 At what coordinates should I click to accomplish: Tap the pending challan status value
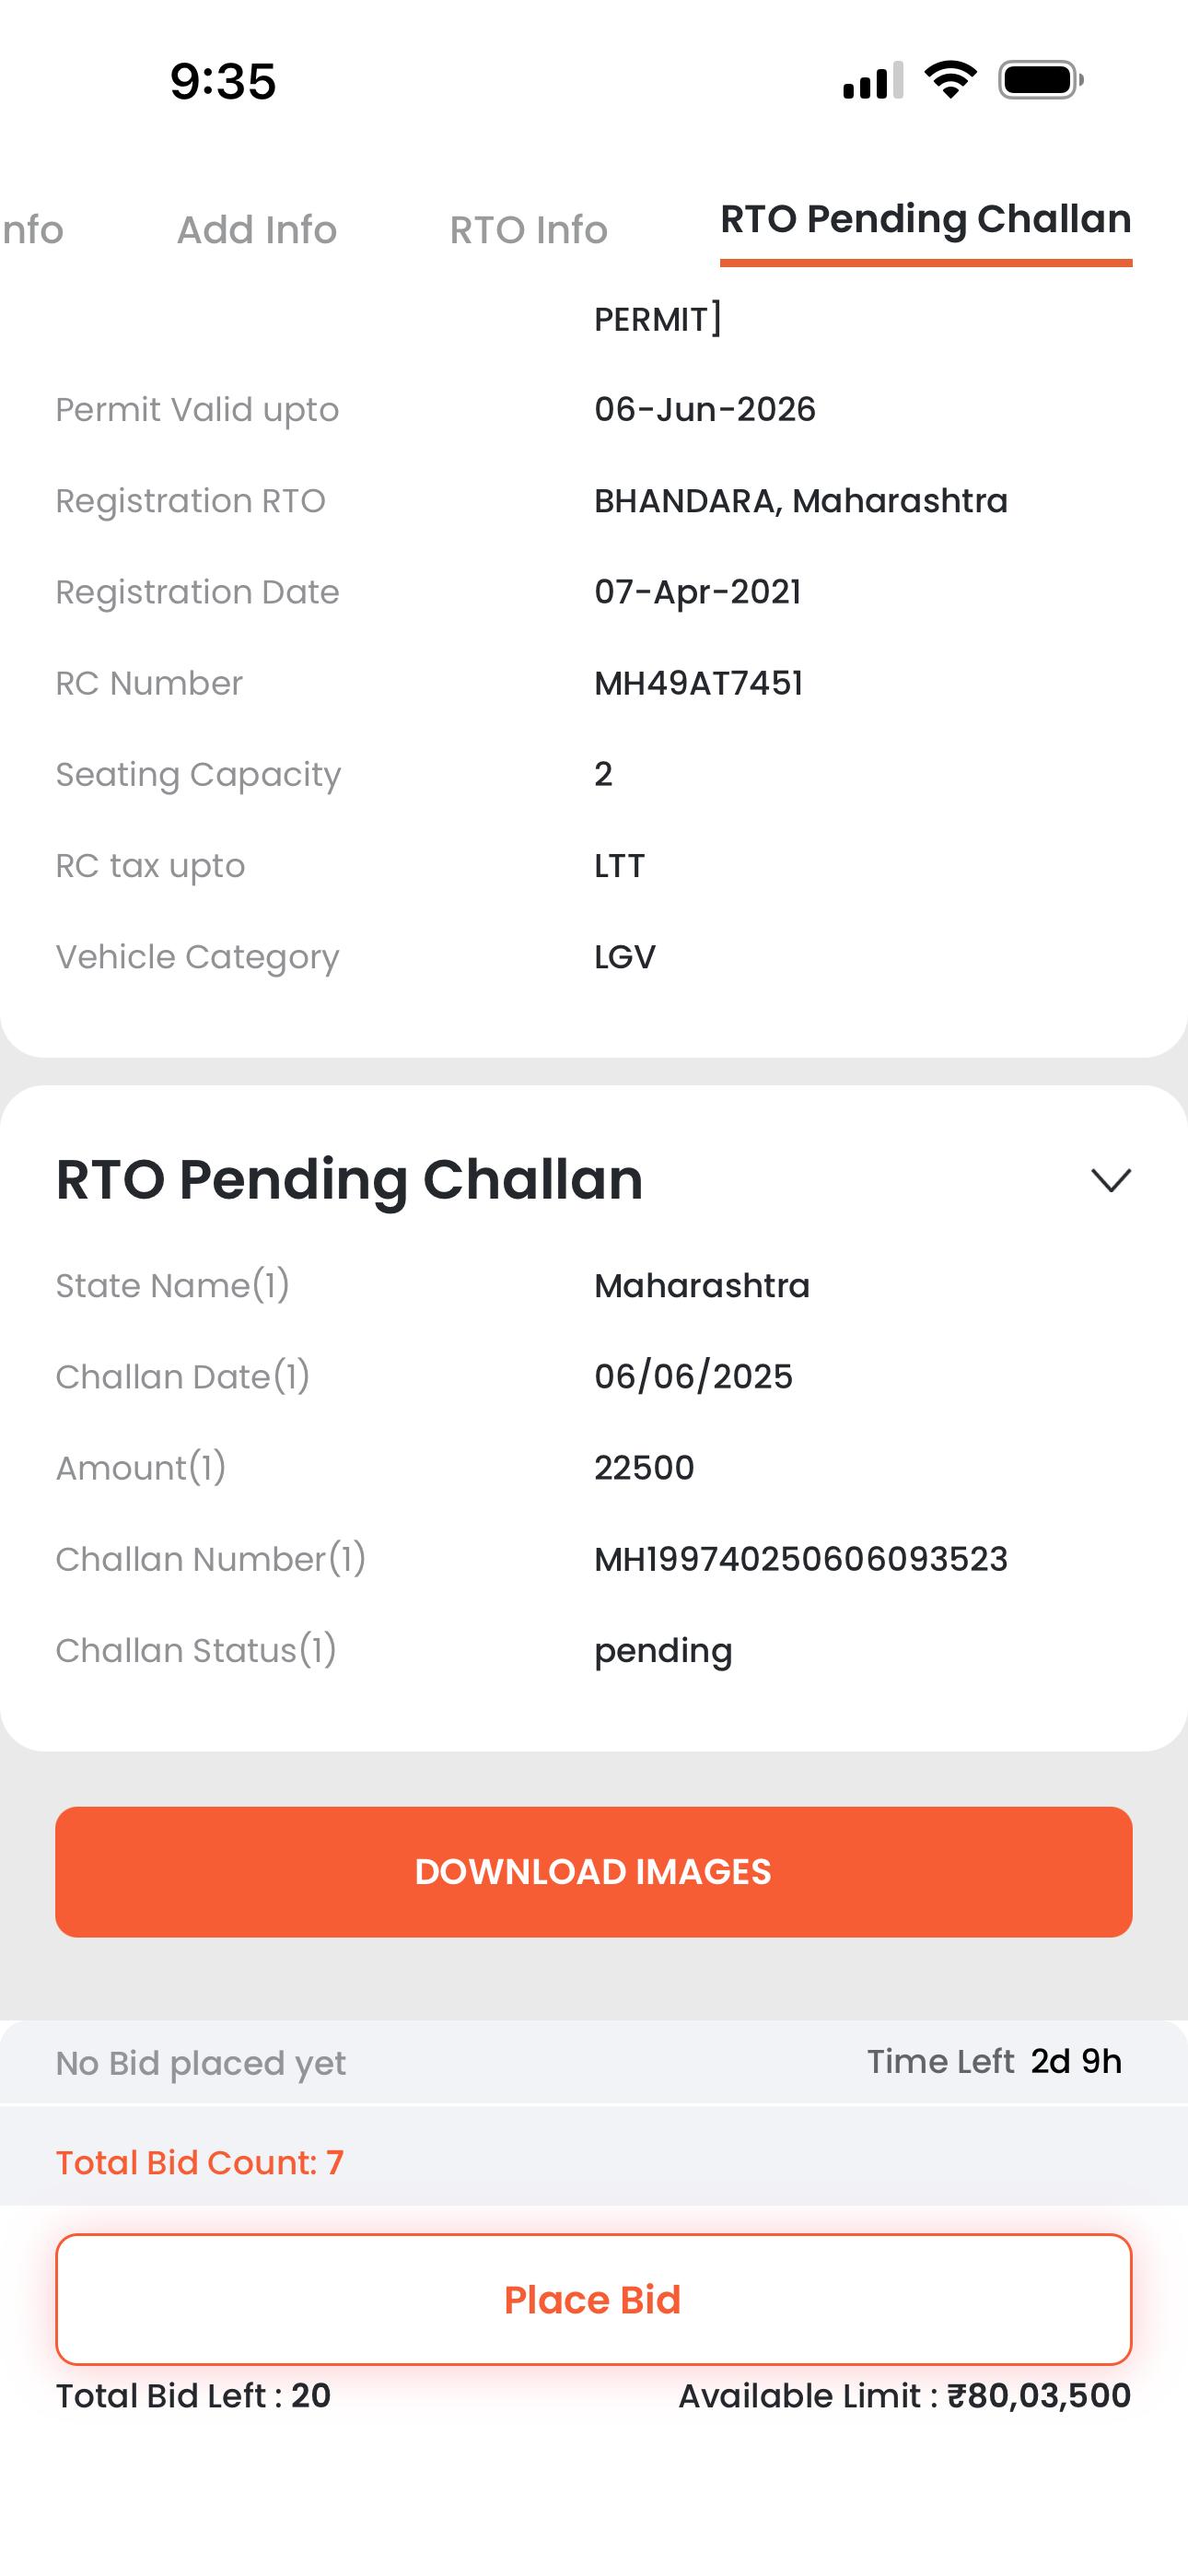click(663, 1651)
